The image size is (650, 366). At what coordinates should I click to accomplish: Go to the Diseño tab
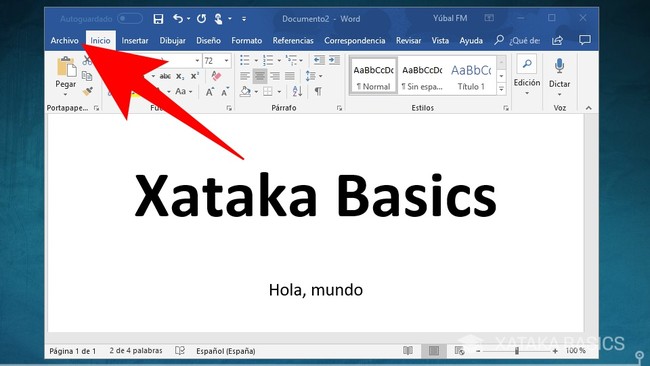pyautogui.click(x=208, y=41)
